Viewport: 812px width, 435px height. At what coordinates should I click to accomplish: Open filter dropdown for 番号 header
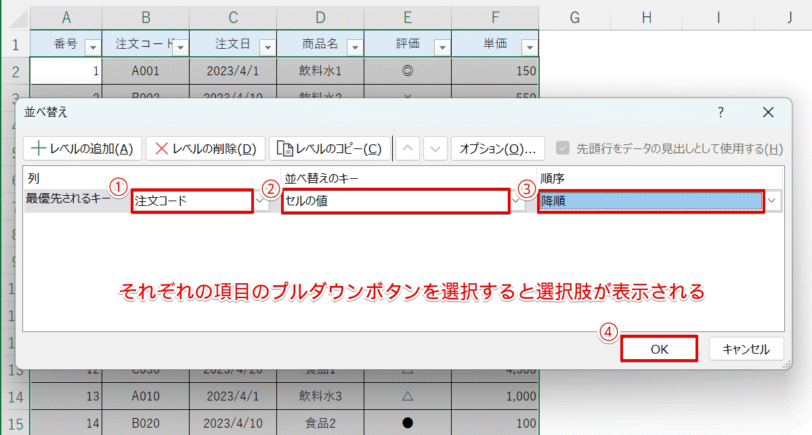93,48
